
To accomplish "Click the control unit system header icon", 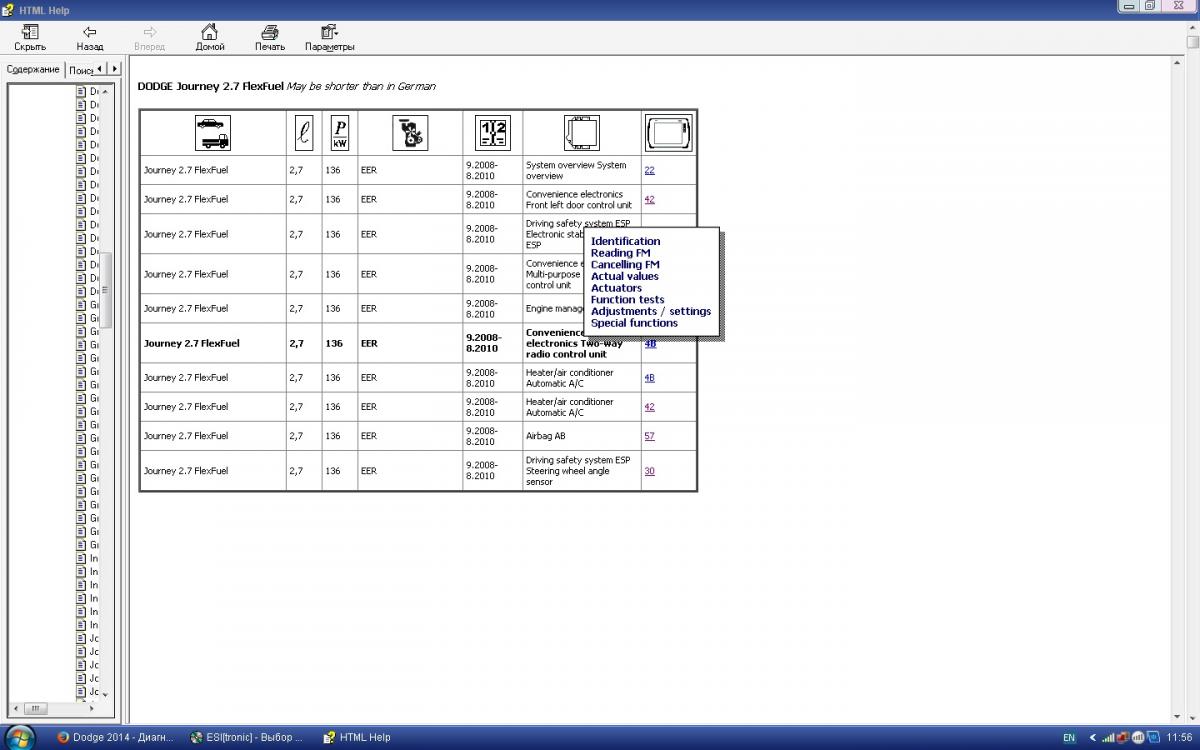I will 581,132.
